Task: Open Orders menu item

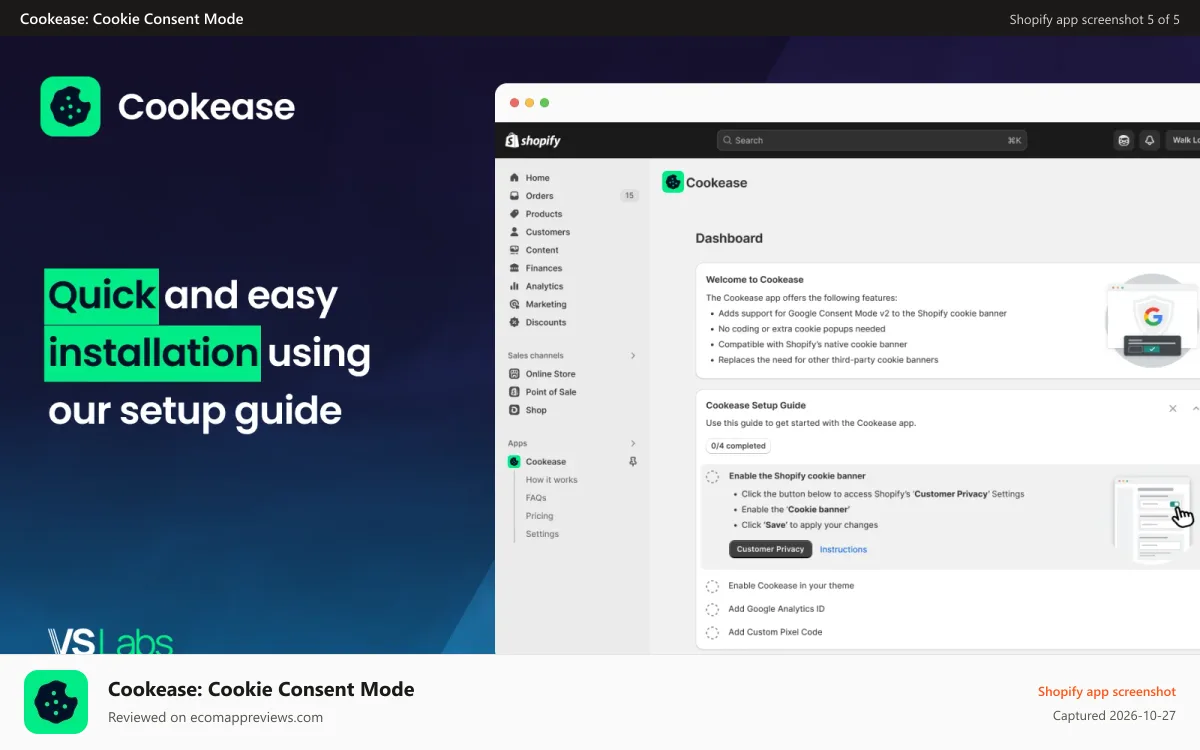Action: click(x=540, y=196)
